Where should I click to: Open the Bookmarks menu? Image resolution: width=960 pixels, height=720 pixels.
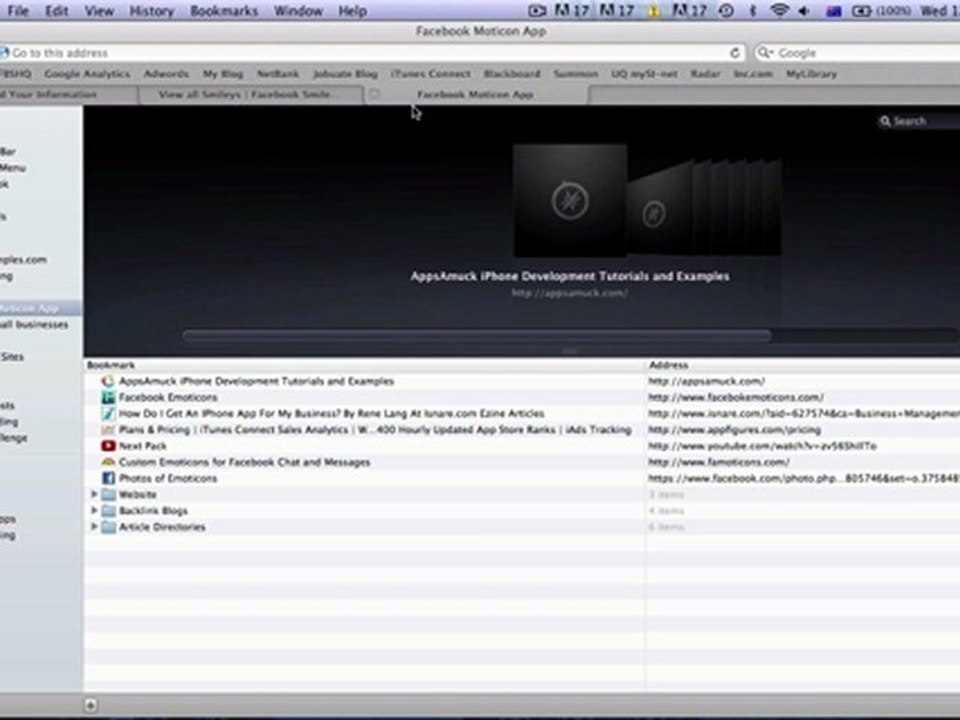(x=223, y=11)
